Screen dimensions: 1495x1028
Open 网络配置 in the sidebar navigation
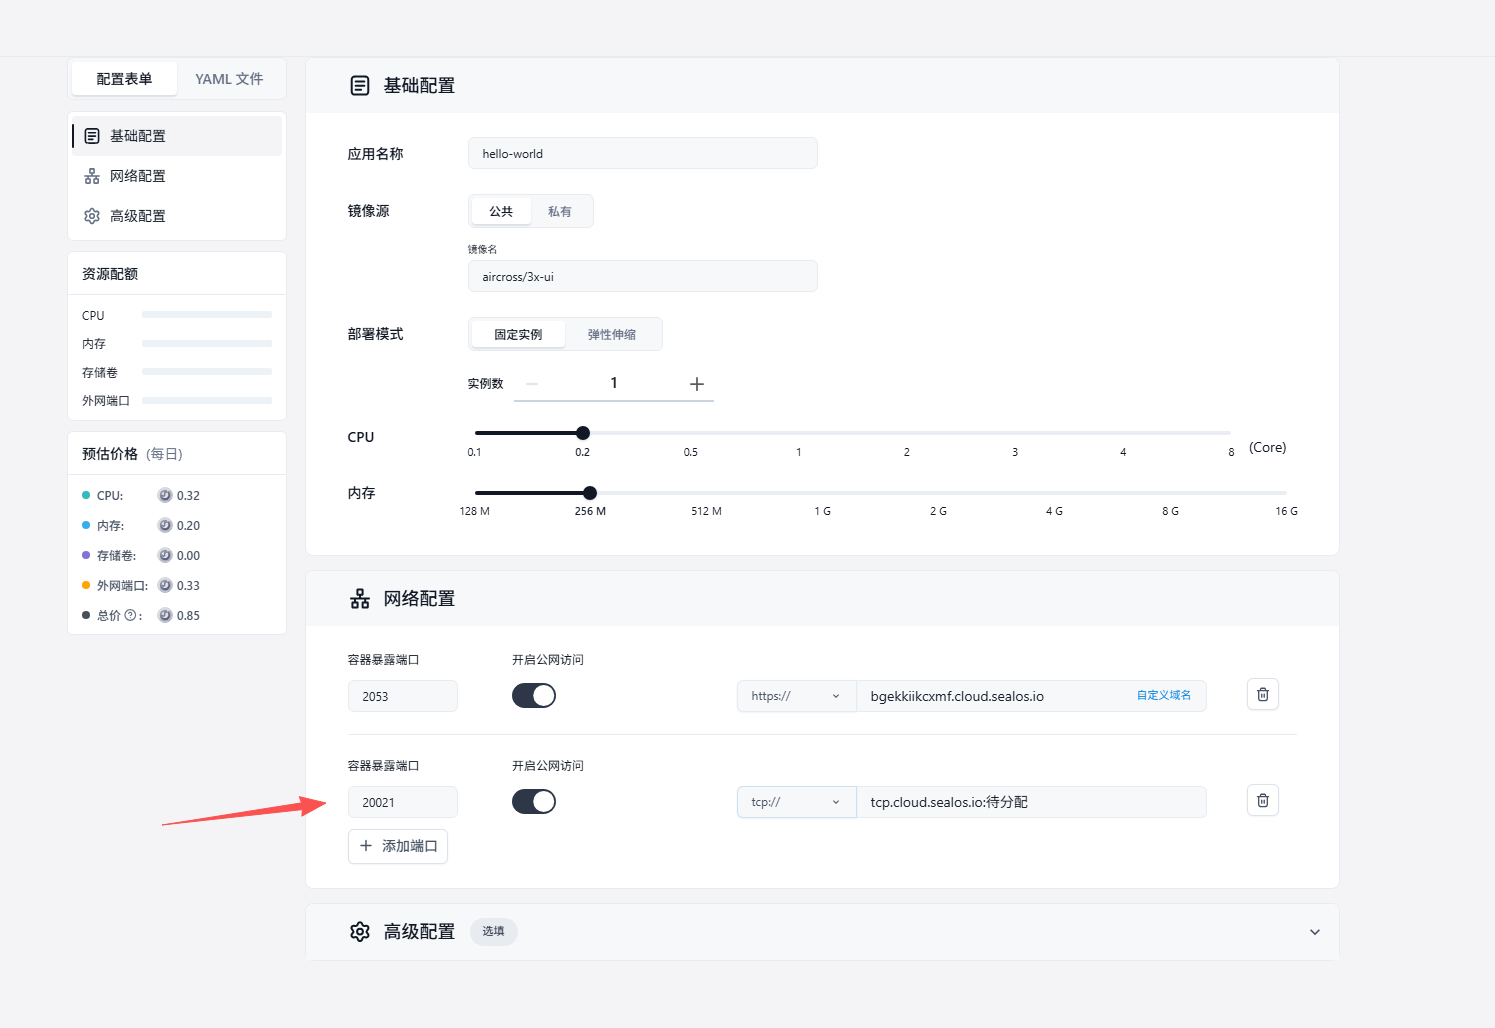[x=138, y=176]
